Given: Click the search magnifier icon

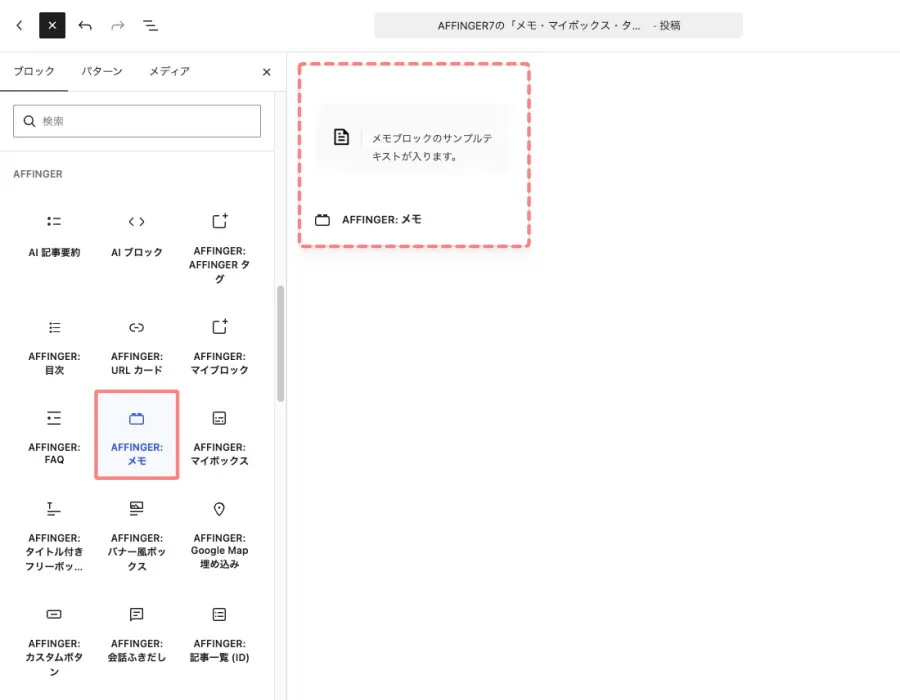Looking at the screenshot, I should (x=29, y=121).
